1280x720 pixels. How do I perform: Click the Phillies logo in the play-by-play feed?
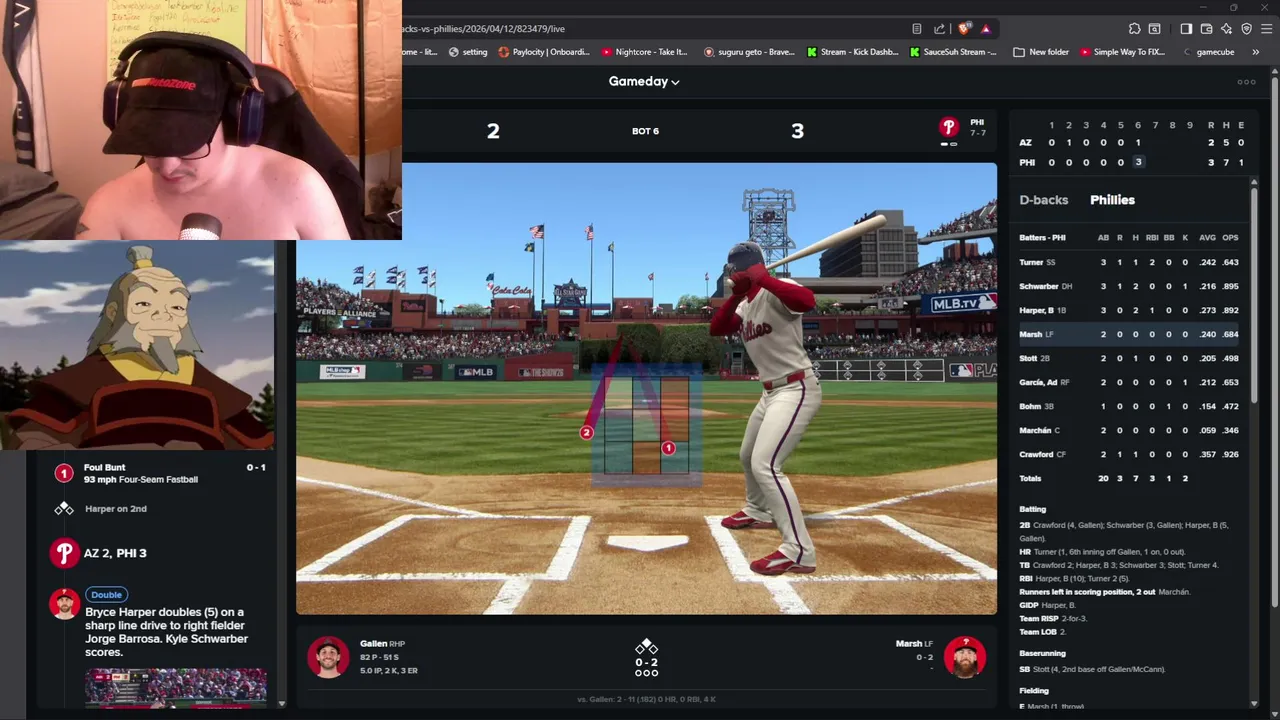point(64,553)
